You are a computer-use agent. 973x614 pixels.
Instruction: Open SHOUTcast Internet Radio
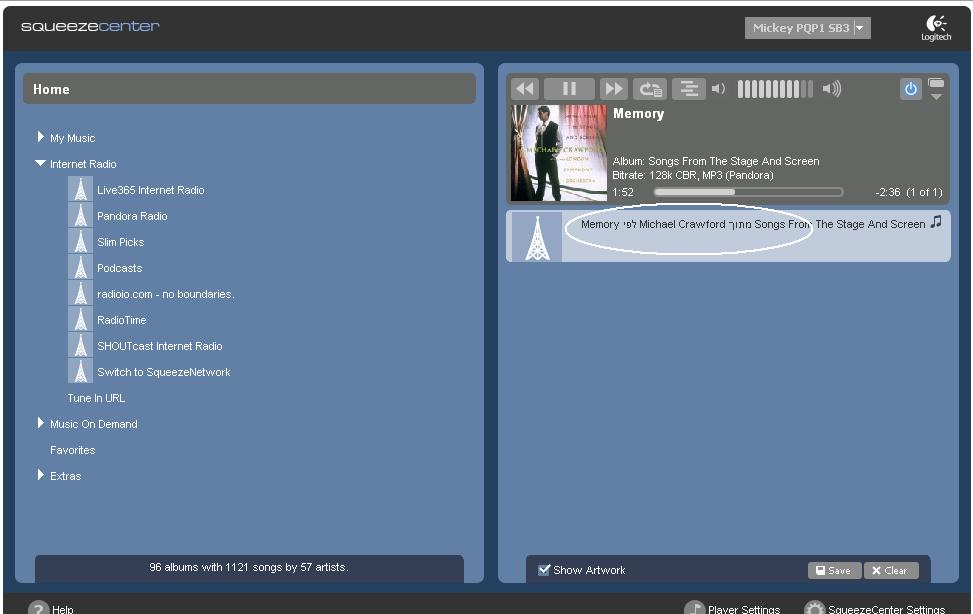pos(159,346)
